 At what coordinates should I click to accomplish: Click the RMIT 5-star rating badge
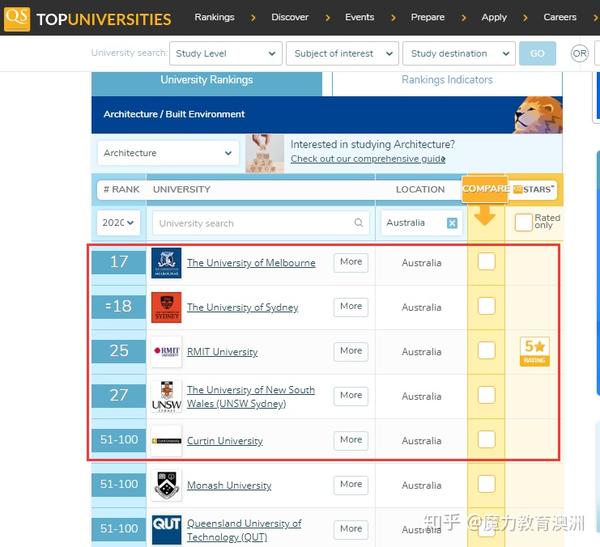tap(535, 351)
